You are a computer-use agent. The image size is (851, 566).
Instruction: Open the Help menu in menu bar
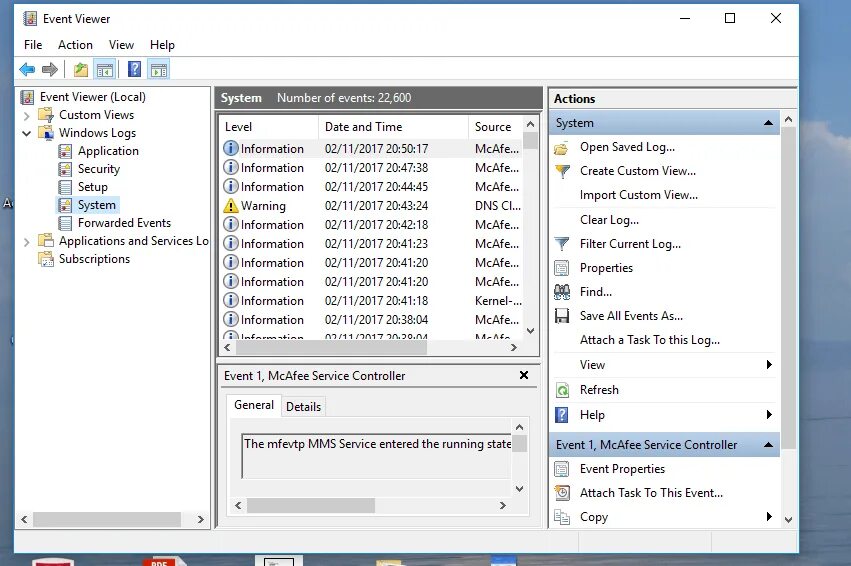(x=162, y=45)
